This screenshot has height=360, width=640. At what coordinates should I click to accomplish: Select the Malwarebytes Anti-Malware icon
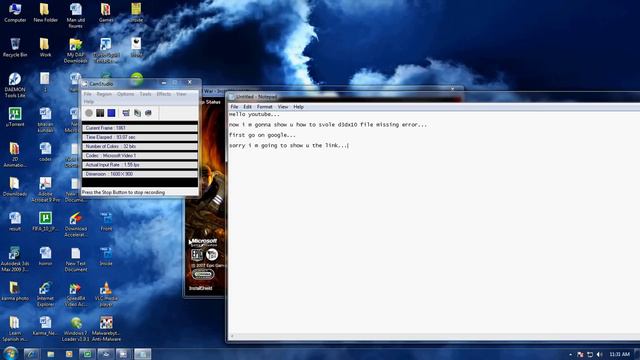click(106, 329)
